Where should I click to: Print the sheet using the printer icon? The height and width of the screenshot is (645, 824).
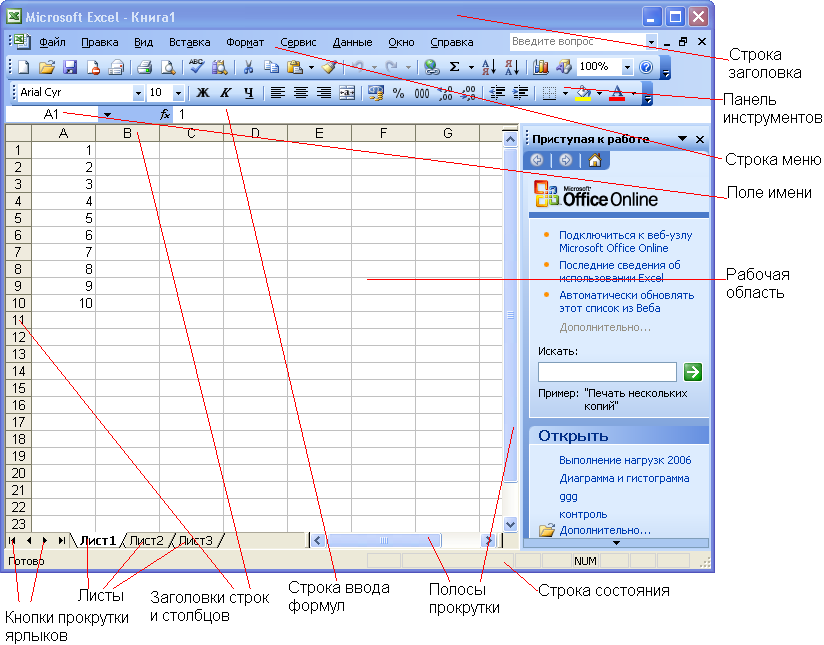[144, 67]
